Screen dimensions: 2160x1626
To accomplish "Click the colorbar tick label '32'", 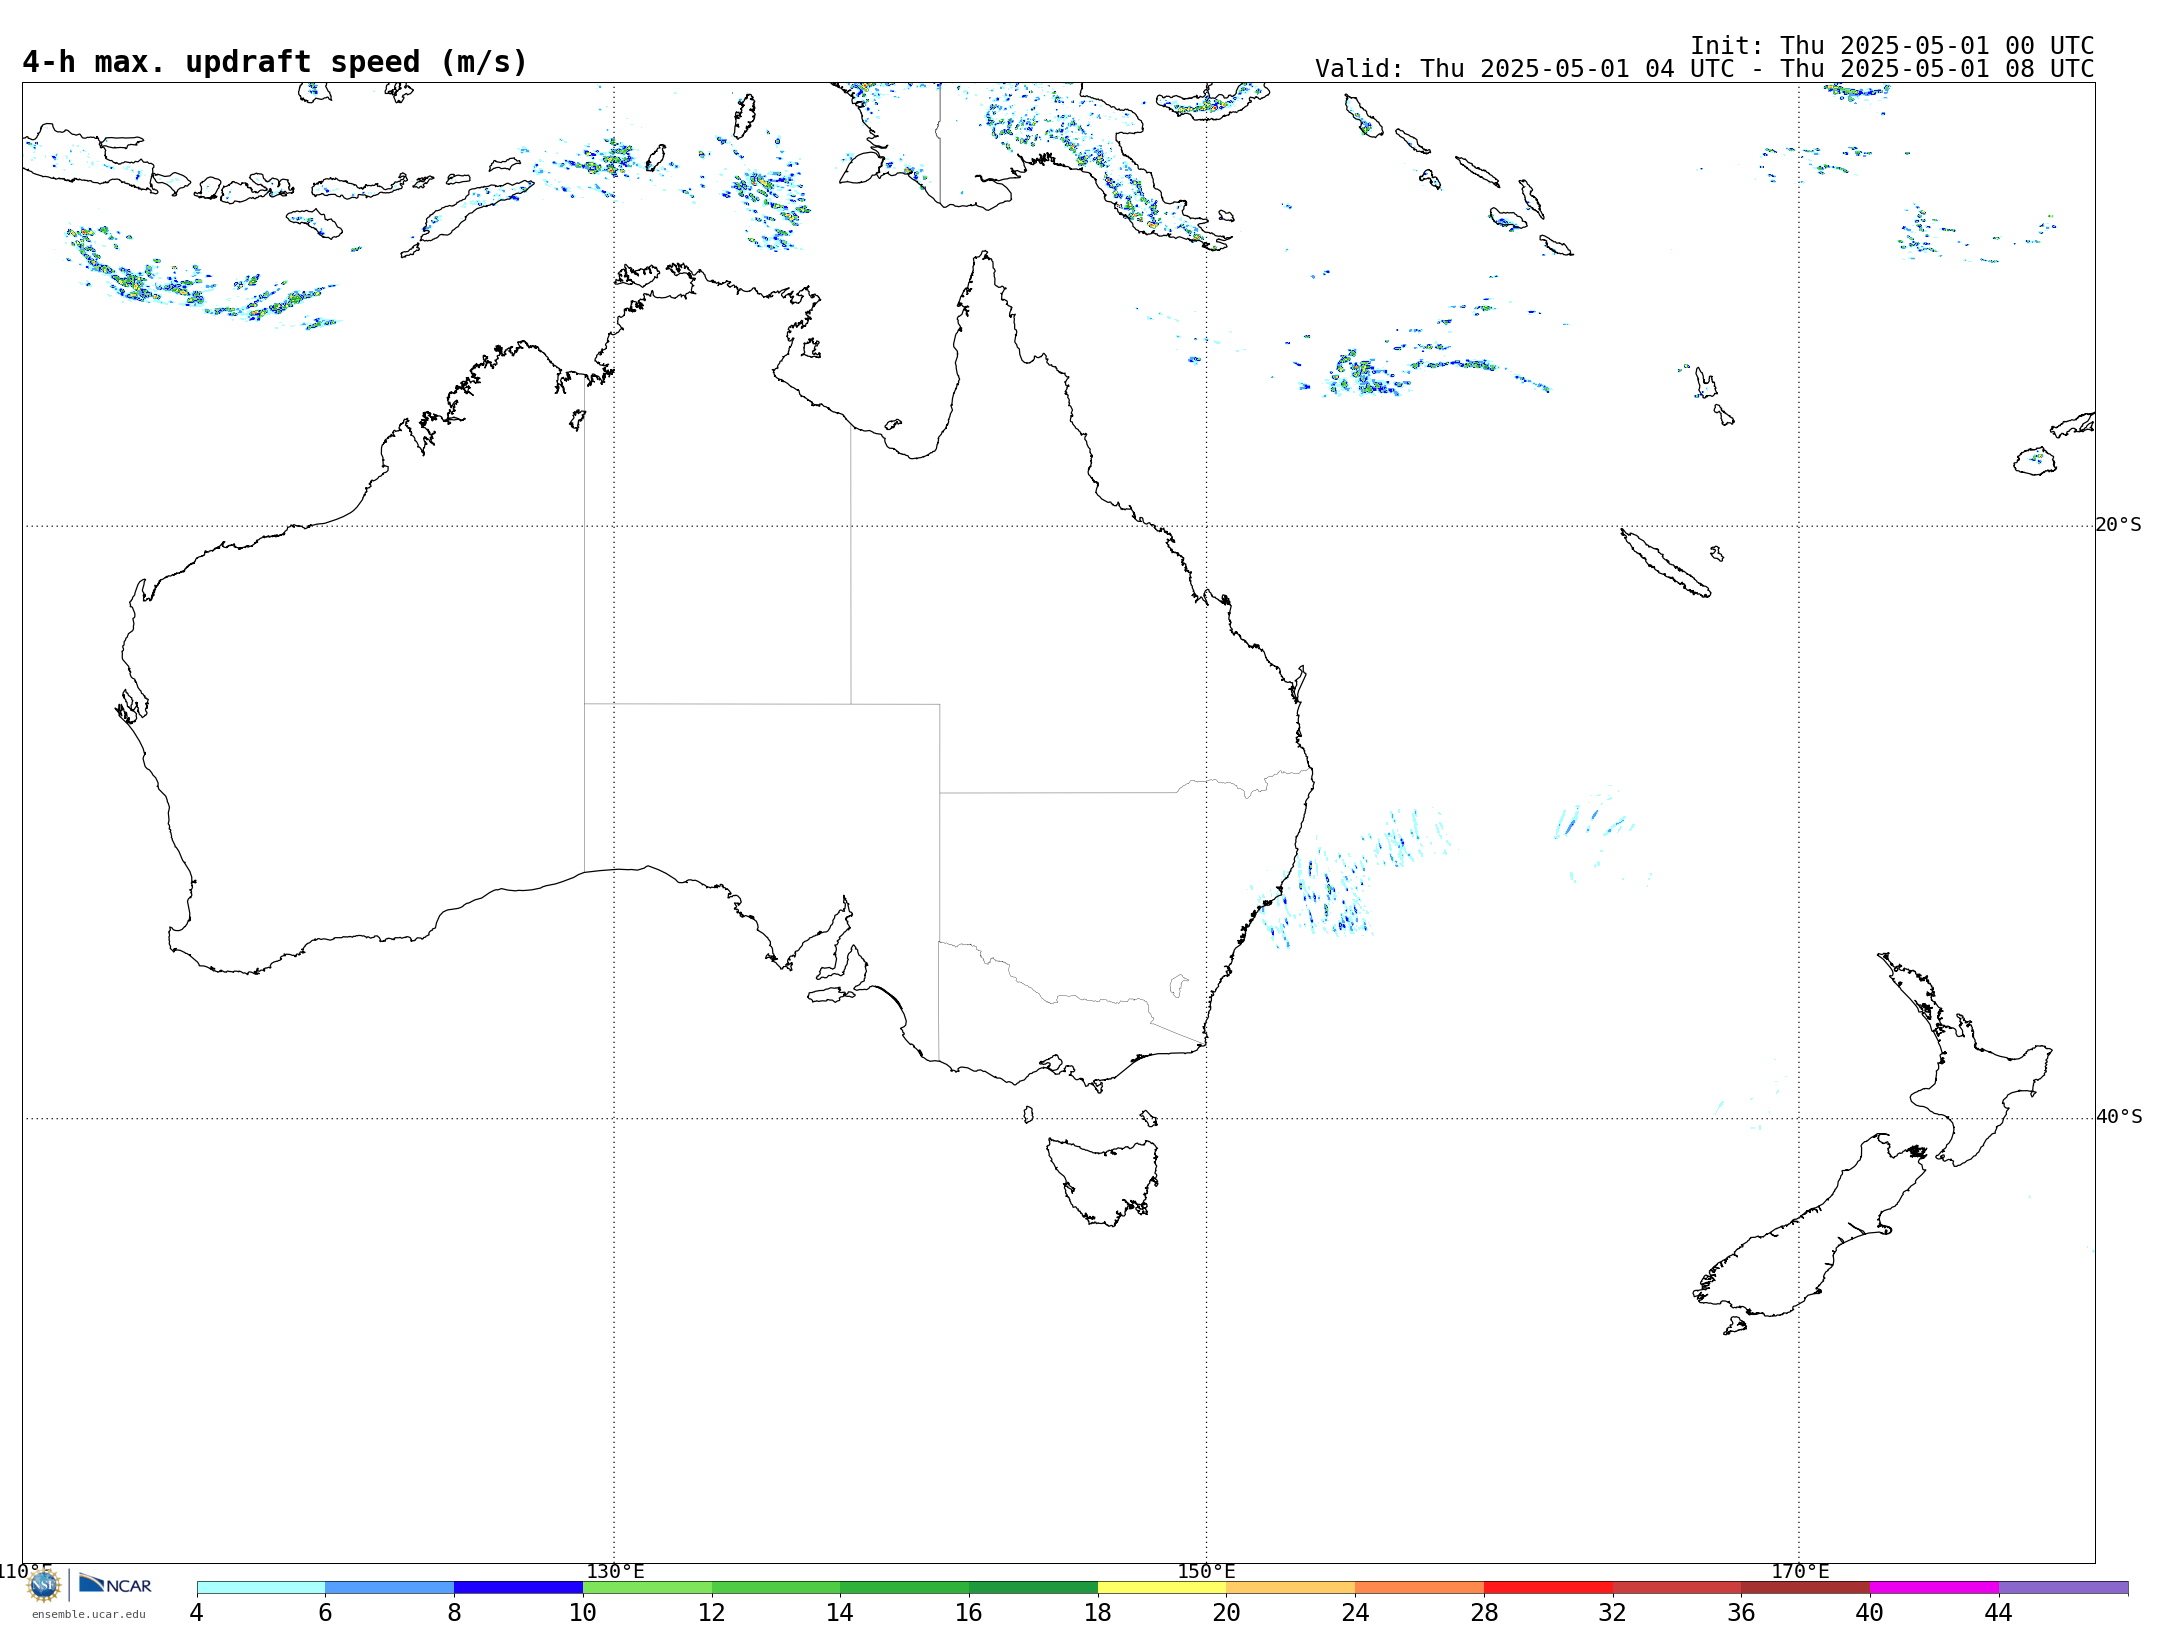I will click(x=1612, y=1612).
